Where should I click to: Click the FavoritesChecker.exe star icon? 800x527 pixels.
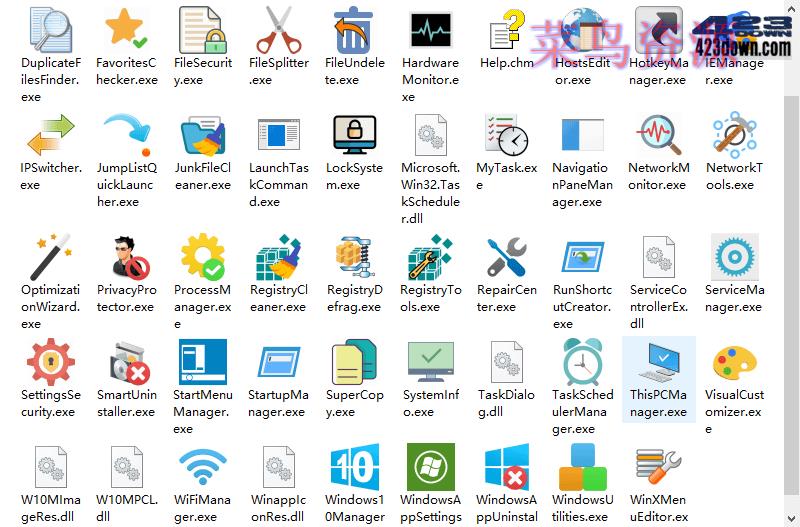point(126,29)
